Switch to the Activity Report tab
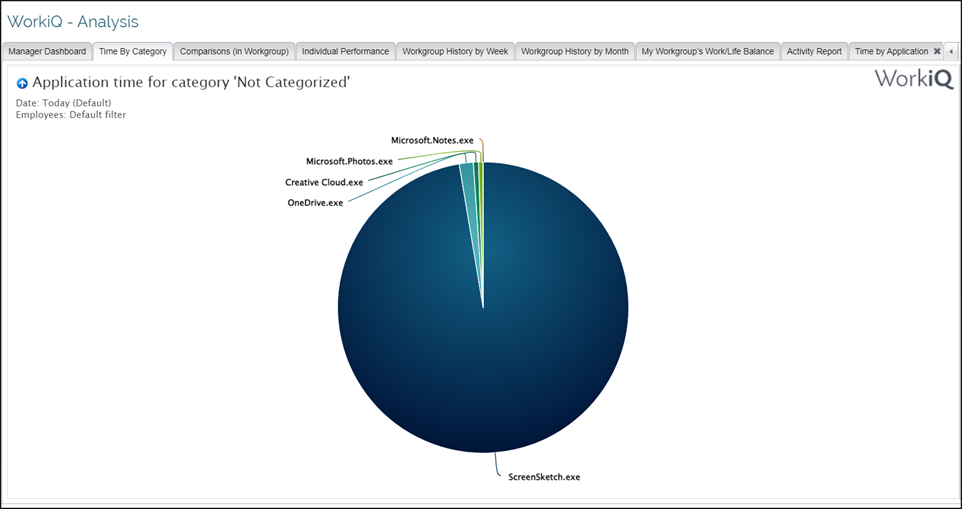This screenshot has width=962, height=509. tap(814, 51)
